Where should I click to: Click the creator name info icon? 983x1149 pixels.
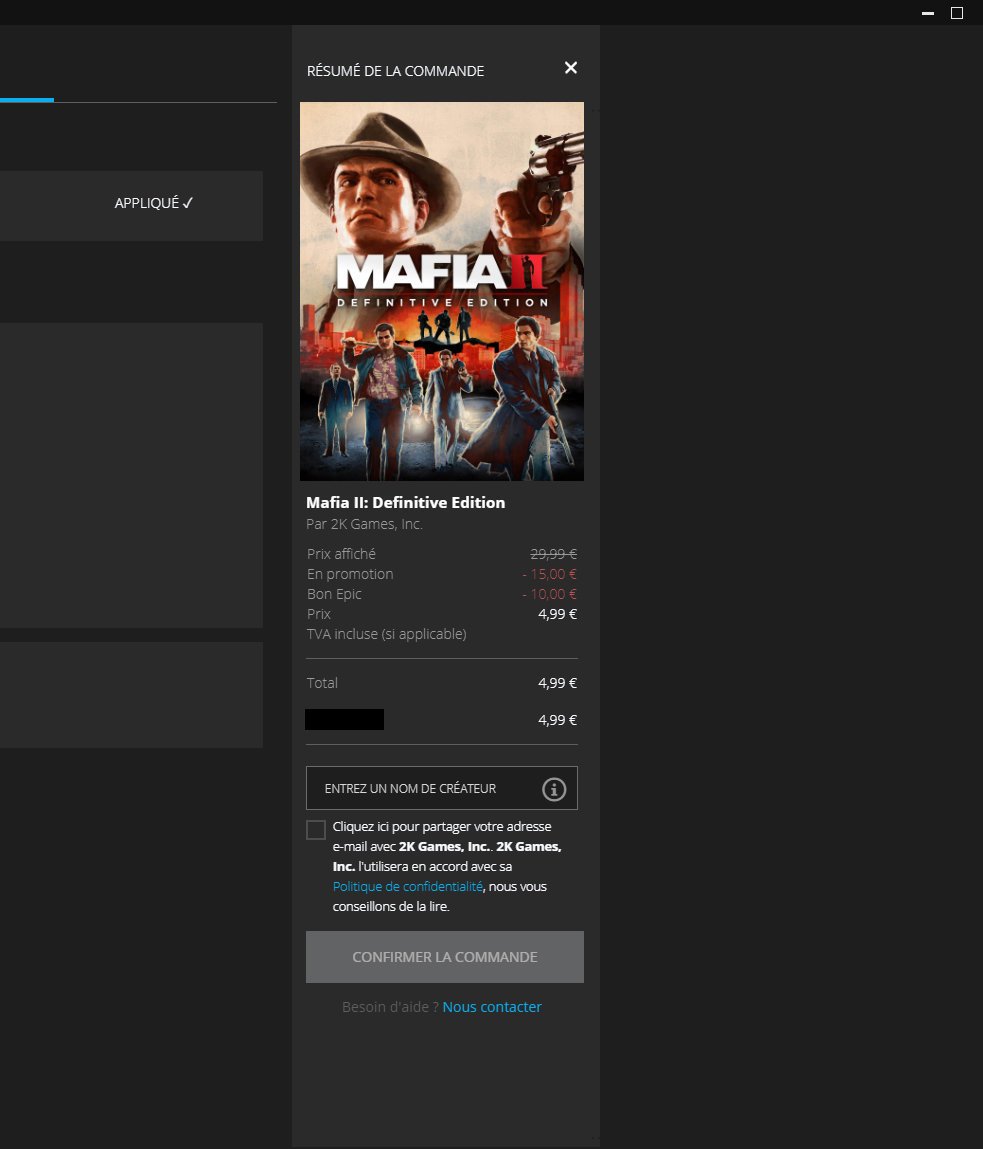pos(554,789)
